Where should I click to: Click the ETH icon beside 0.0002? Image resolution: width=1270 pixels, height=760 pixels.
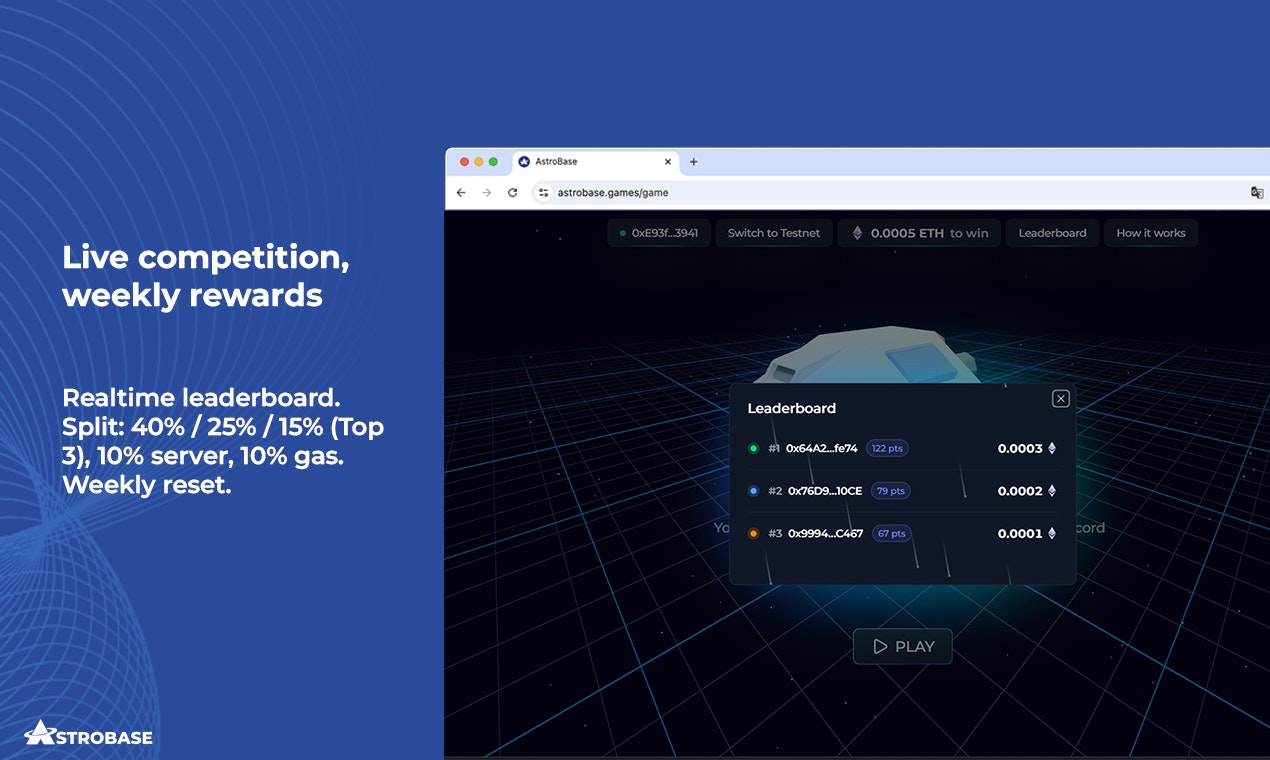point(1052,491)
